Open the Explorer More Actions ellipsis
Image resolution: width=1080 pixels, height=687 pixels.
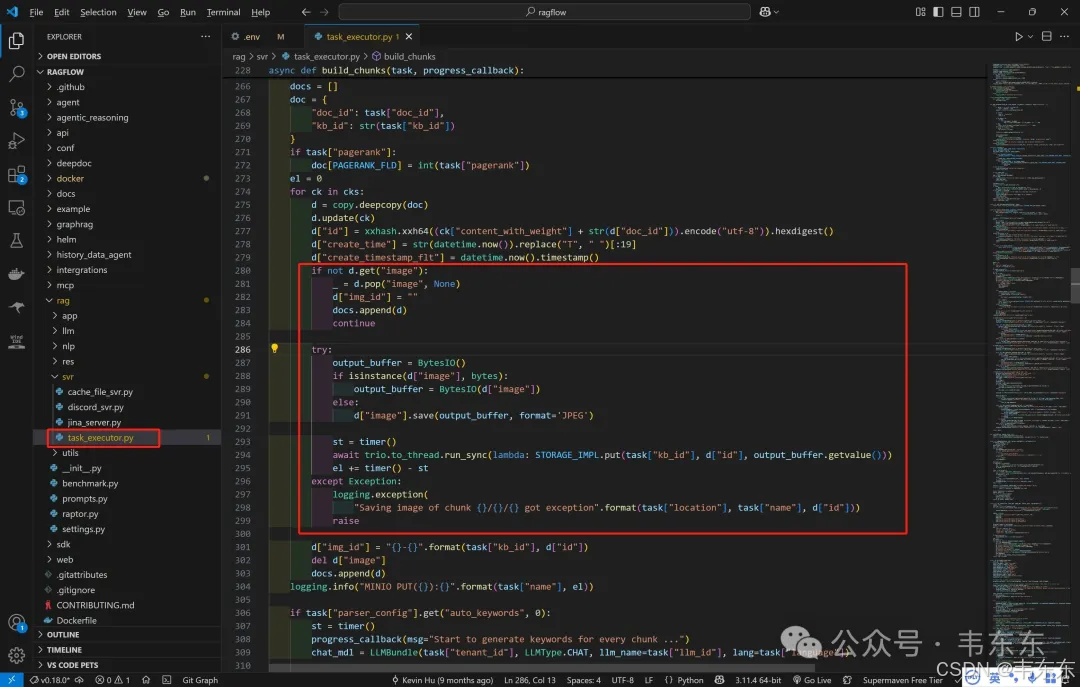click(205, 37)
